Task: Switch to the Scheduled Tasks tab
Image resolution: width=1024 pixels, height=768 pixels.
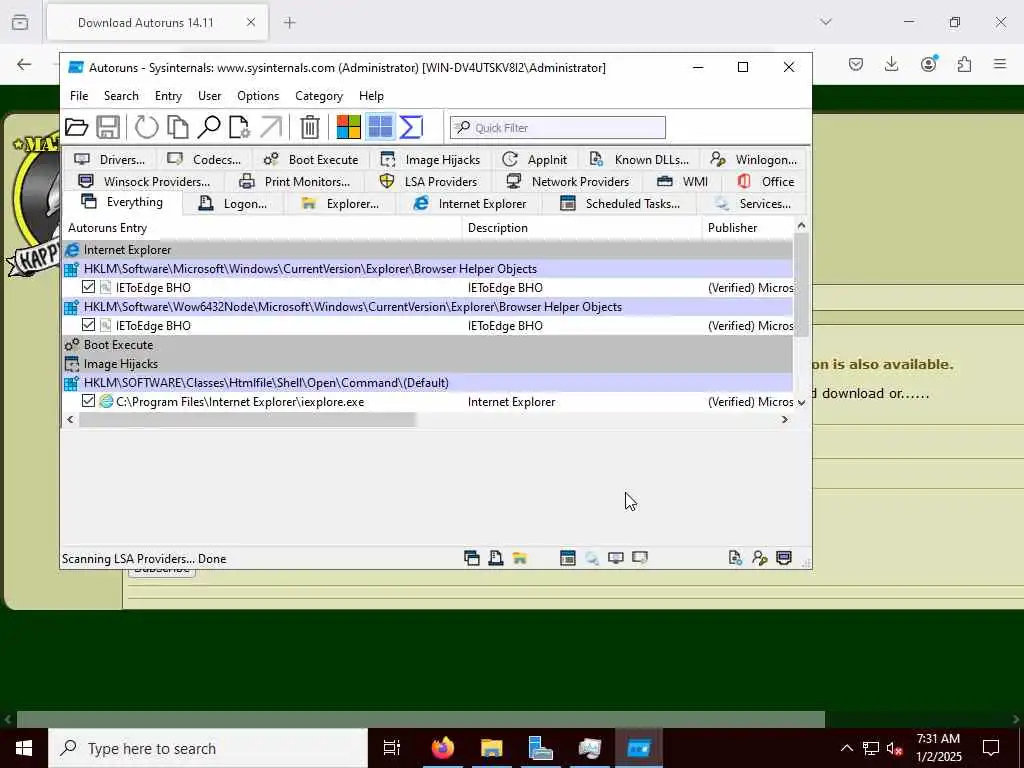Action: (620, 204)
